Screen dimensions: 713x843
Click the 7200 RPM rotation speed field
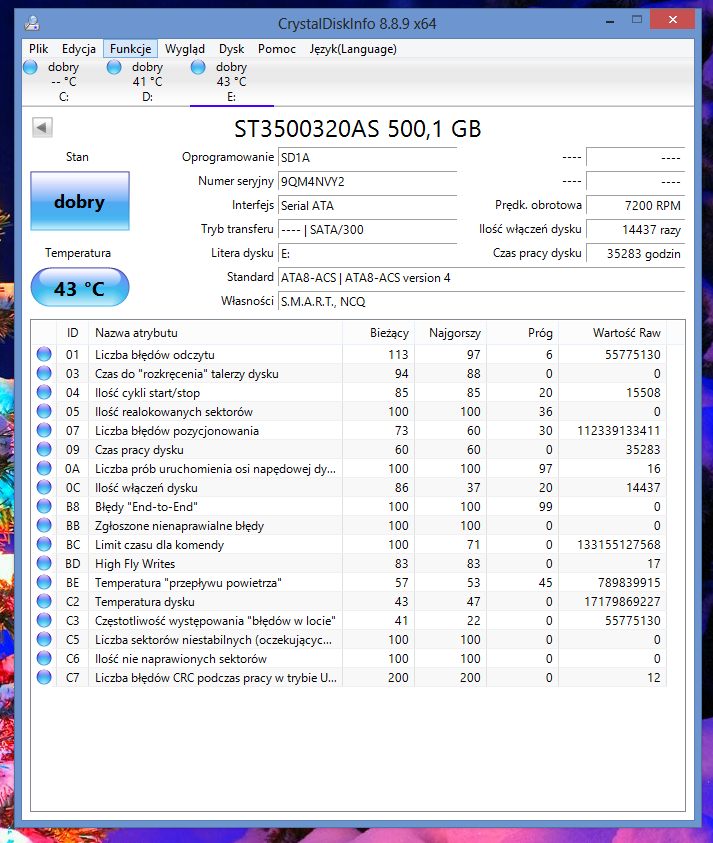[x=636, y=205]
